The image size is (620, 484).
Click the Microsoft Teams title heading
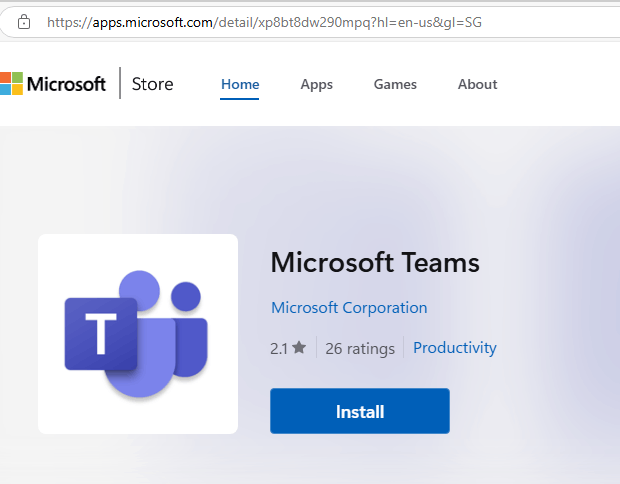click(375, 262)
